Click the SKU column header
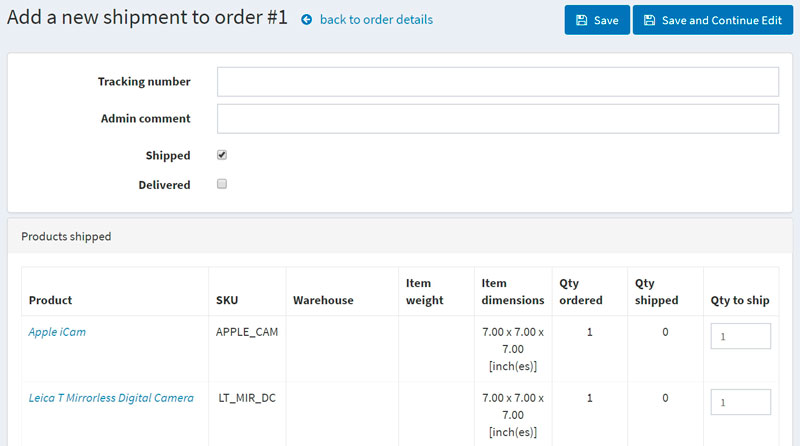 coord(227,300)
